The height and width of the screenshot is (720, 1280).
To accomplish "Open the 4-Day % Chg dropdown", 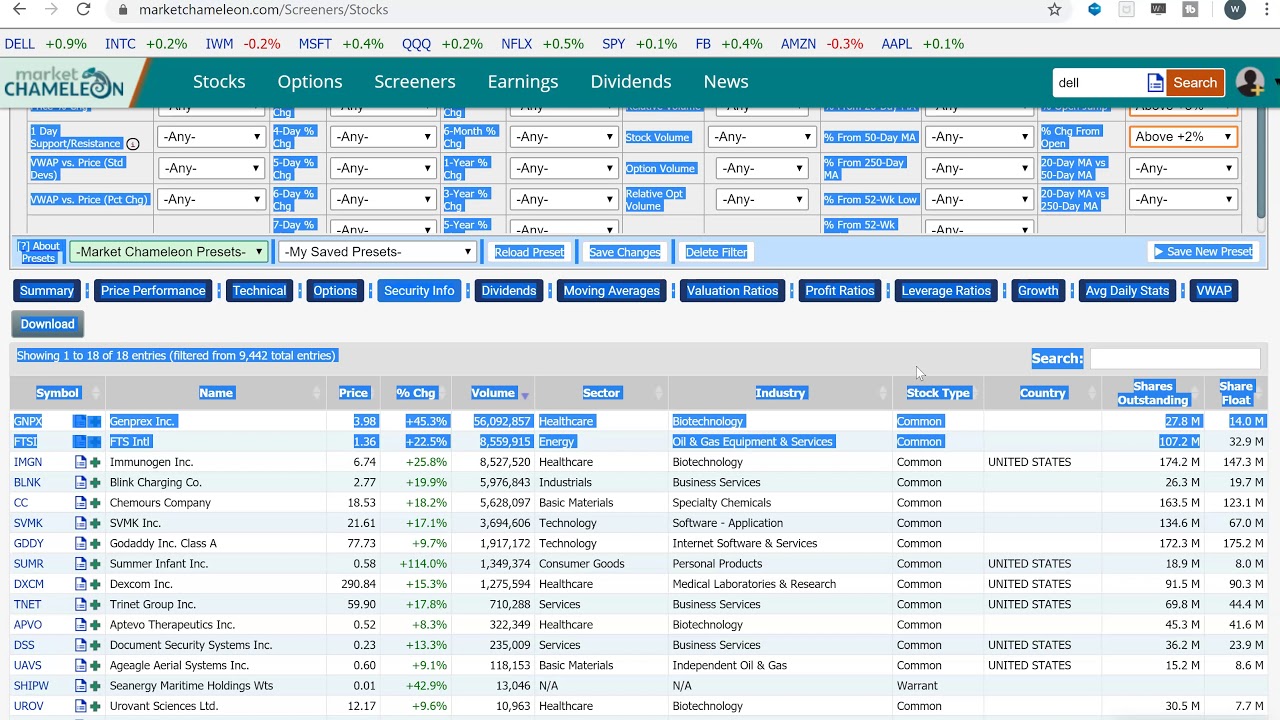I will click(x=382, y=137).
